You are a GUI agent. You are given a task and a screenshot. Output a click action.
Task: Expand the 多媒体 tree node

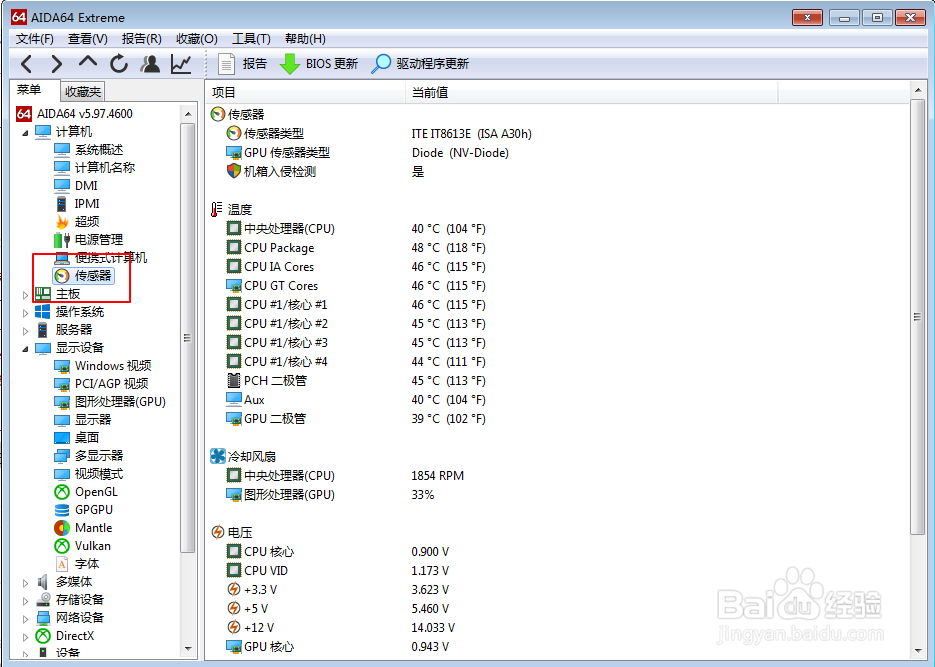tap(25, 582)
